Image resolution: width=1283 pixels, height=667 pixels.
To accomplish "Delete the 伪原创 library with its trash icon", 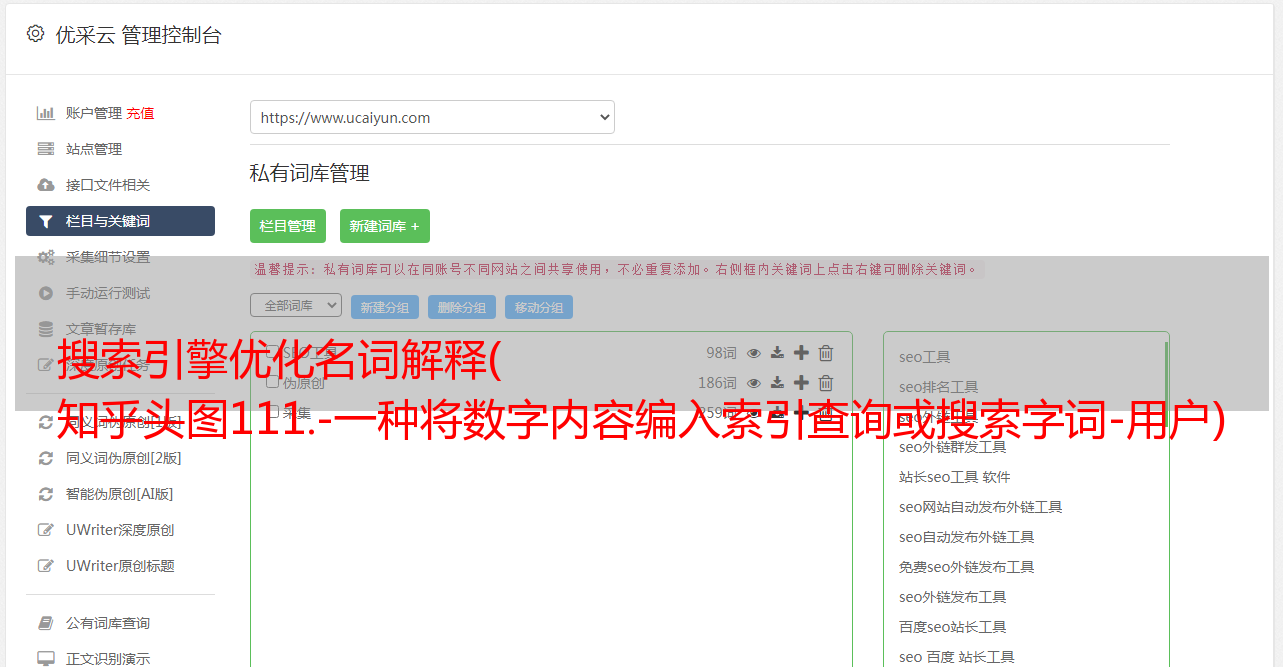I will pos(826,383).
